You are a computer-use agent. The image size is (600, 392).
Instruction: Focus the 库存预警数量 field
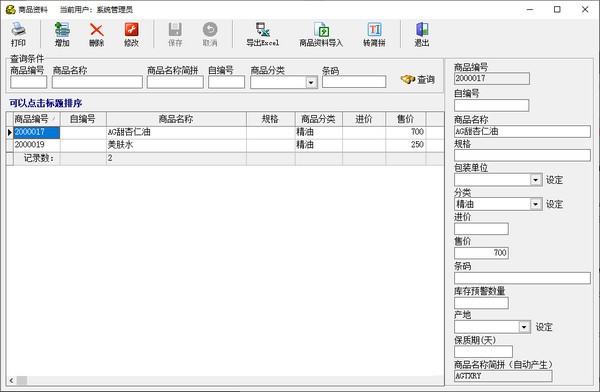(x=481, y=303)
